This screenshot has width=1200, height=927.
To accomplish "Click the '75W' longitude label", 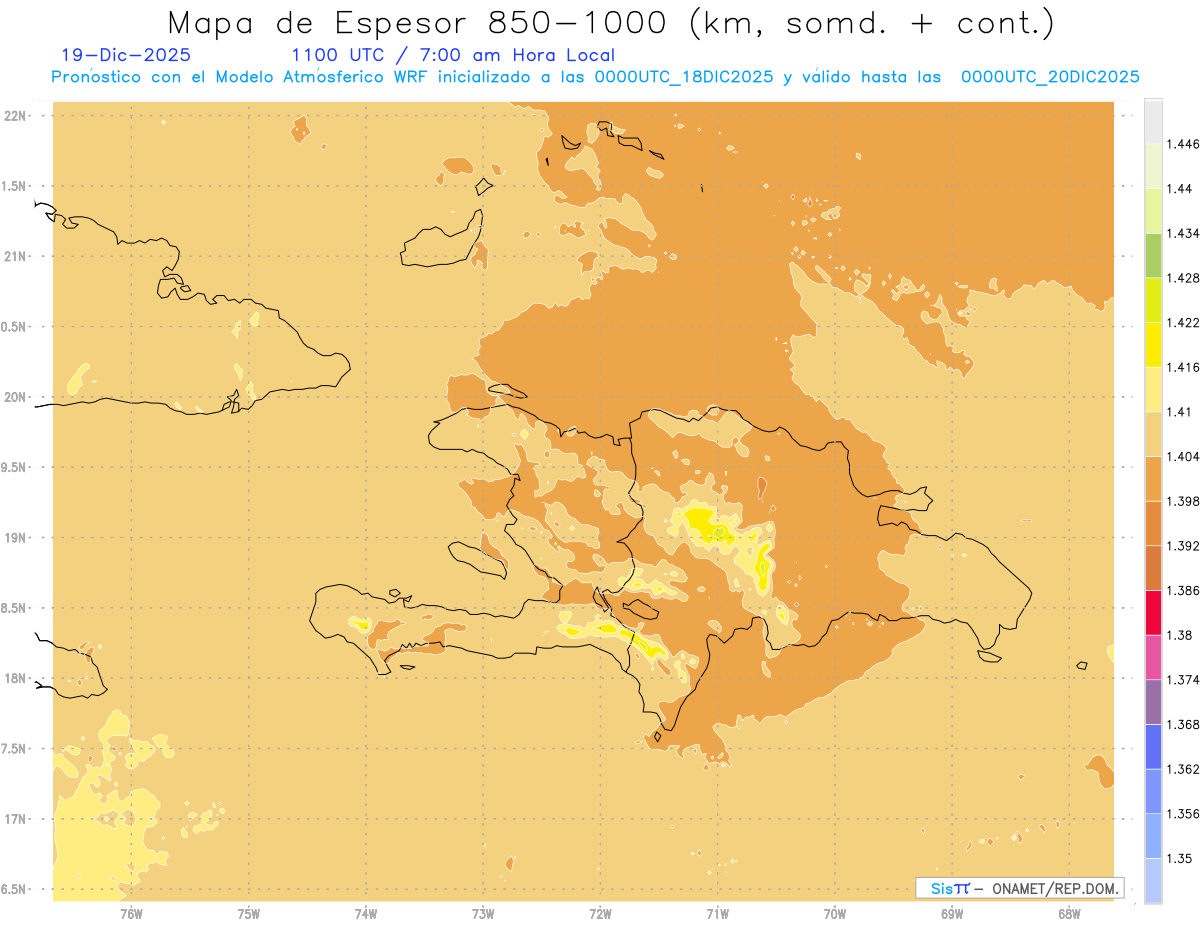I will pos(249,914).
